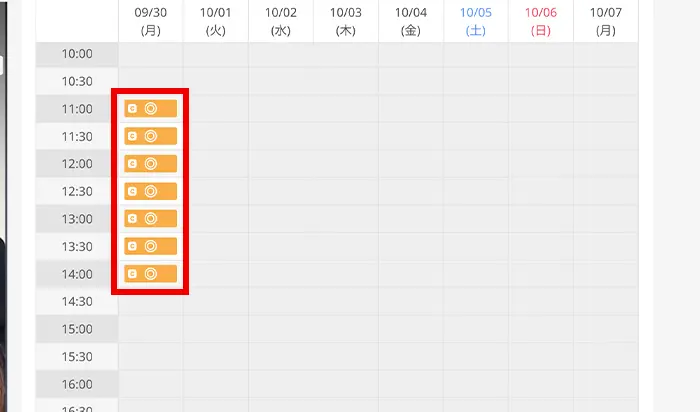
Task: Click the 09/30 (月) date header
Action: click(150, 21)
